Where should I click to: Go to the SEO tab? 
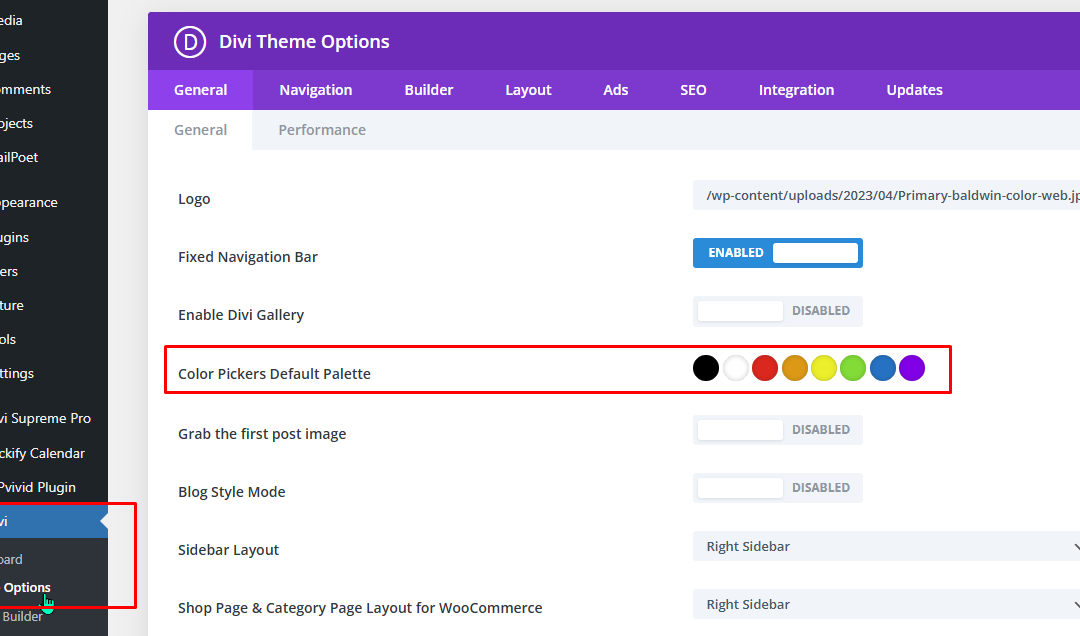693,90
